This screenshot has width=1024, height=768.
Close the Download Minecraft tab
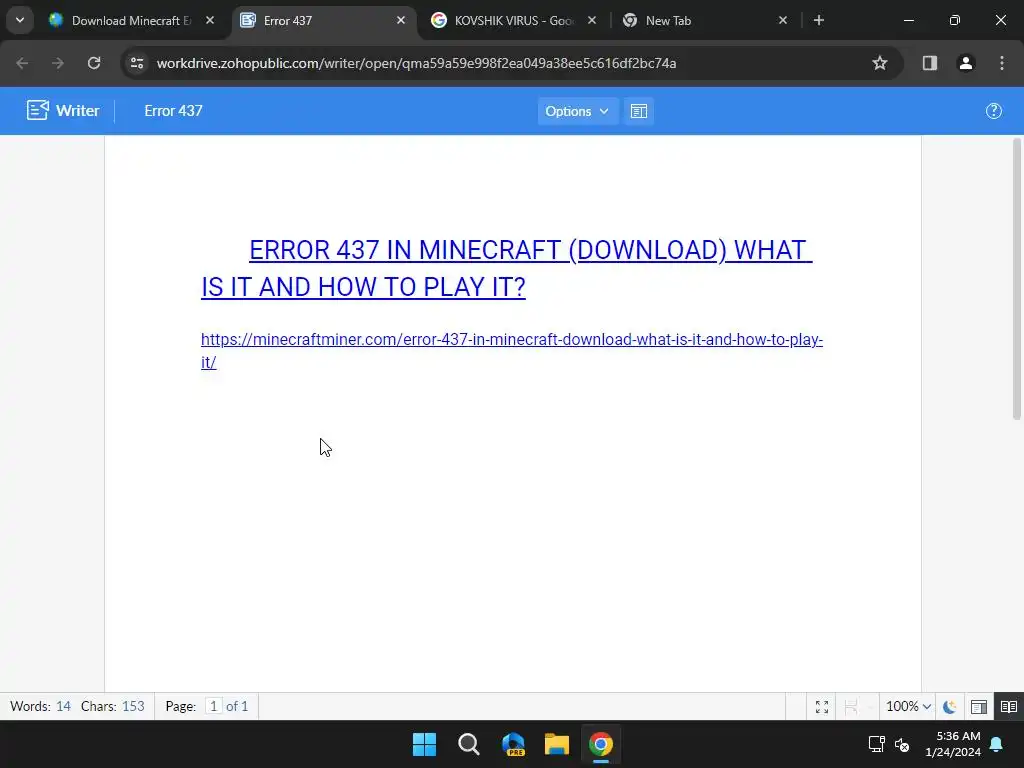point(210,20)
